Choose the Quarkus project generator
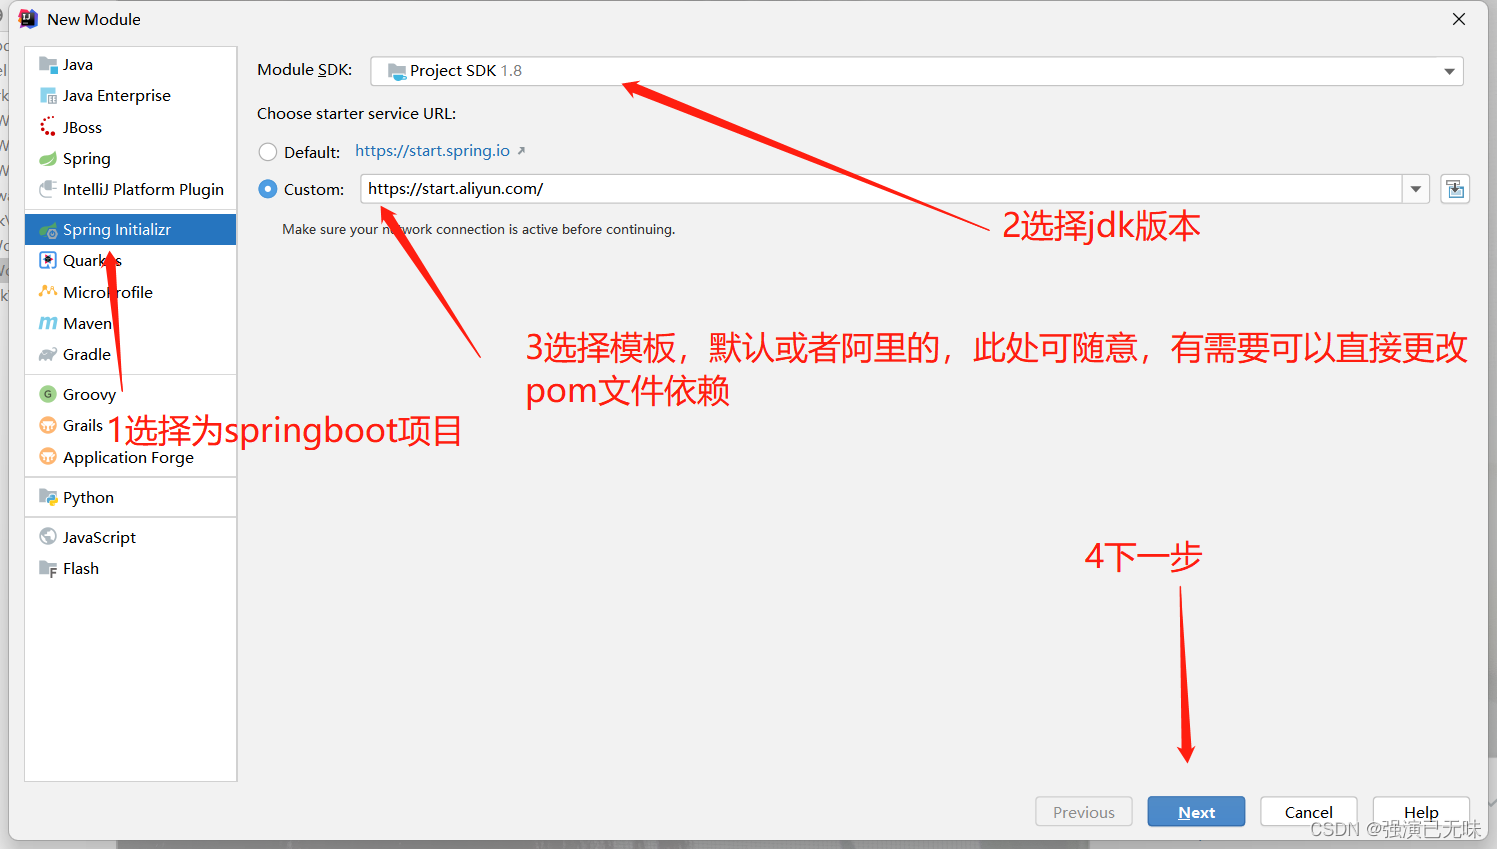1497x849 pixels. [90, 260]
